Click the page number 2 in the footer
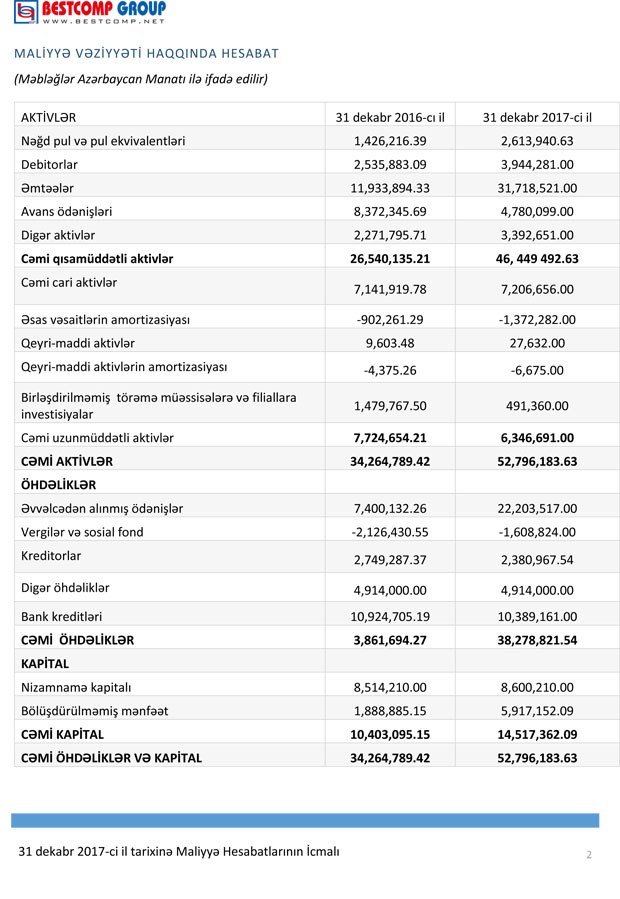 (x=589, y=855)
